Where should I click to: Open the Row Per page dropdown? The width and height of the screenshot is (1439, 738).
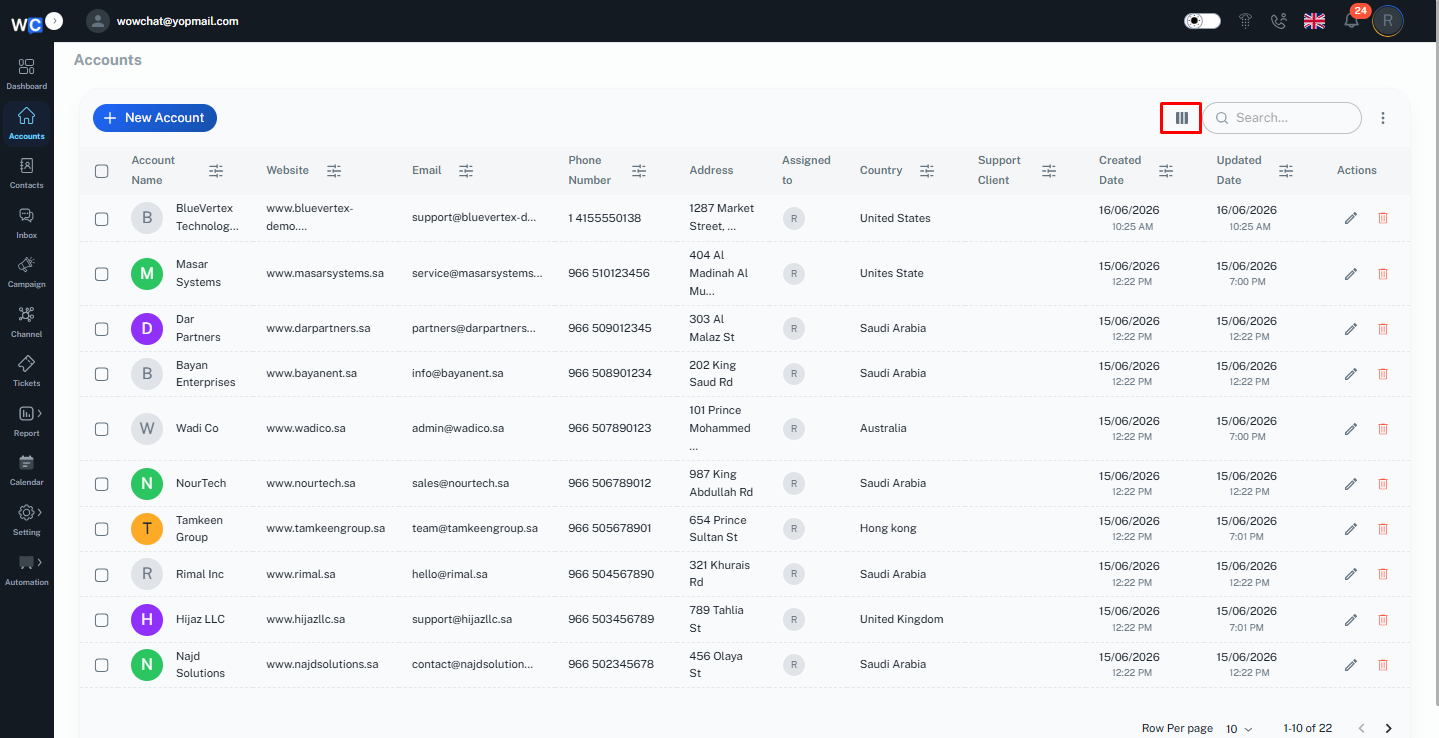point(1239,729)
